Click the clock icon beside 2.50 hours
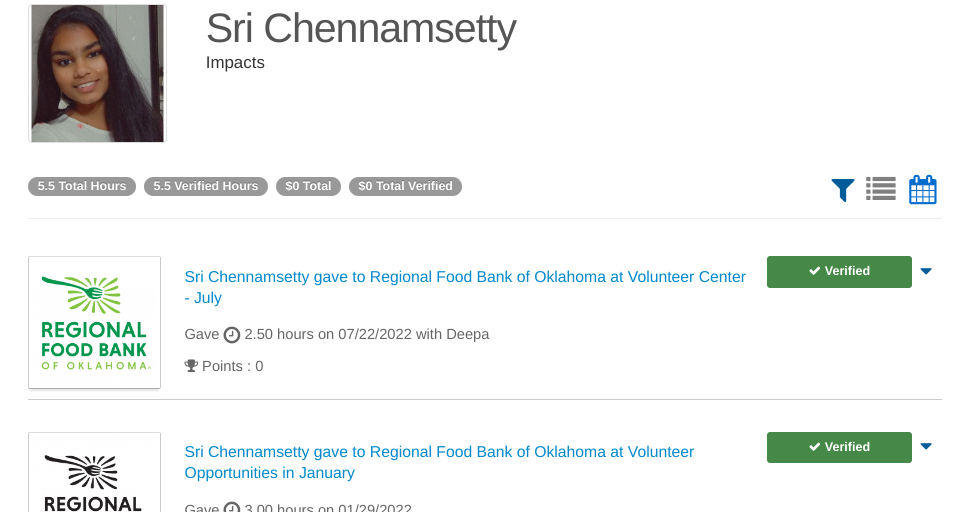The width and height of the screenshot is (955, 512). point(232,334)
